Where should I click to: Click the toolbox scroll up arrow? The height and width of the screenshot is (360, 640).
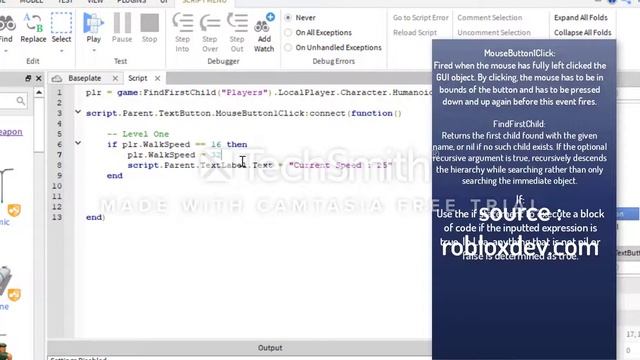[39, 93]
